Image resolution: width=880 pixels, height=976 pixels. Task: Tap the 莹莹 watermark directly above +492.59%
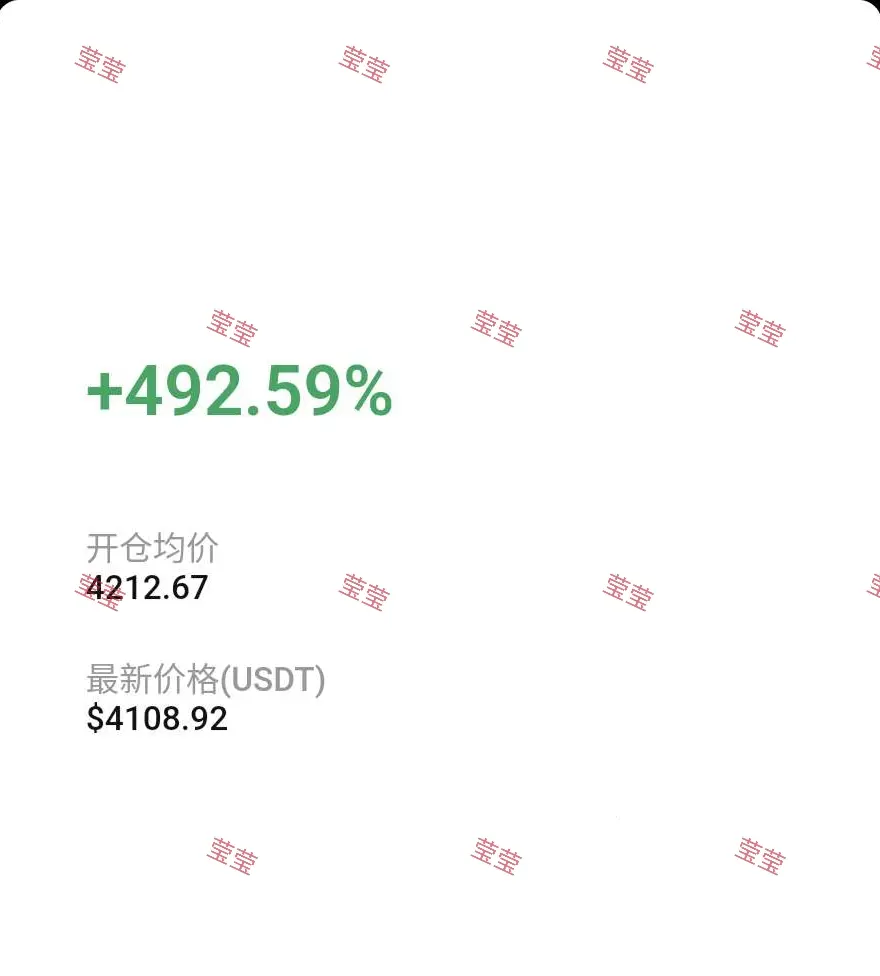(232, 327)
